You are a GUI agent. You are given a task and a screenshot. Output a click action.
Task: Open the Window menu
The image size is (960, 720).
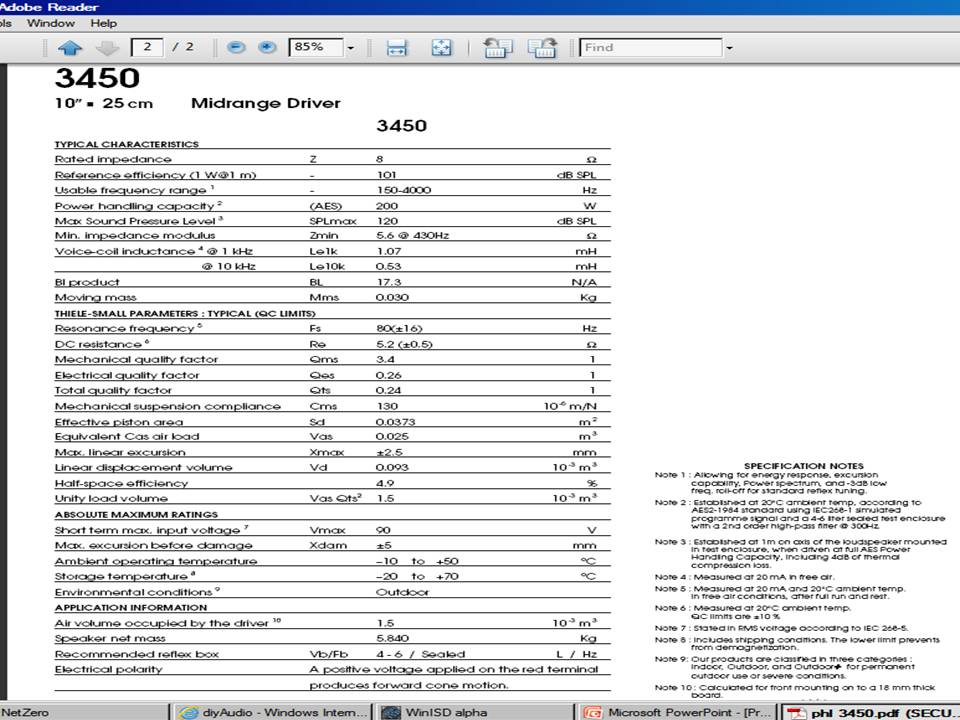51,23
